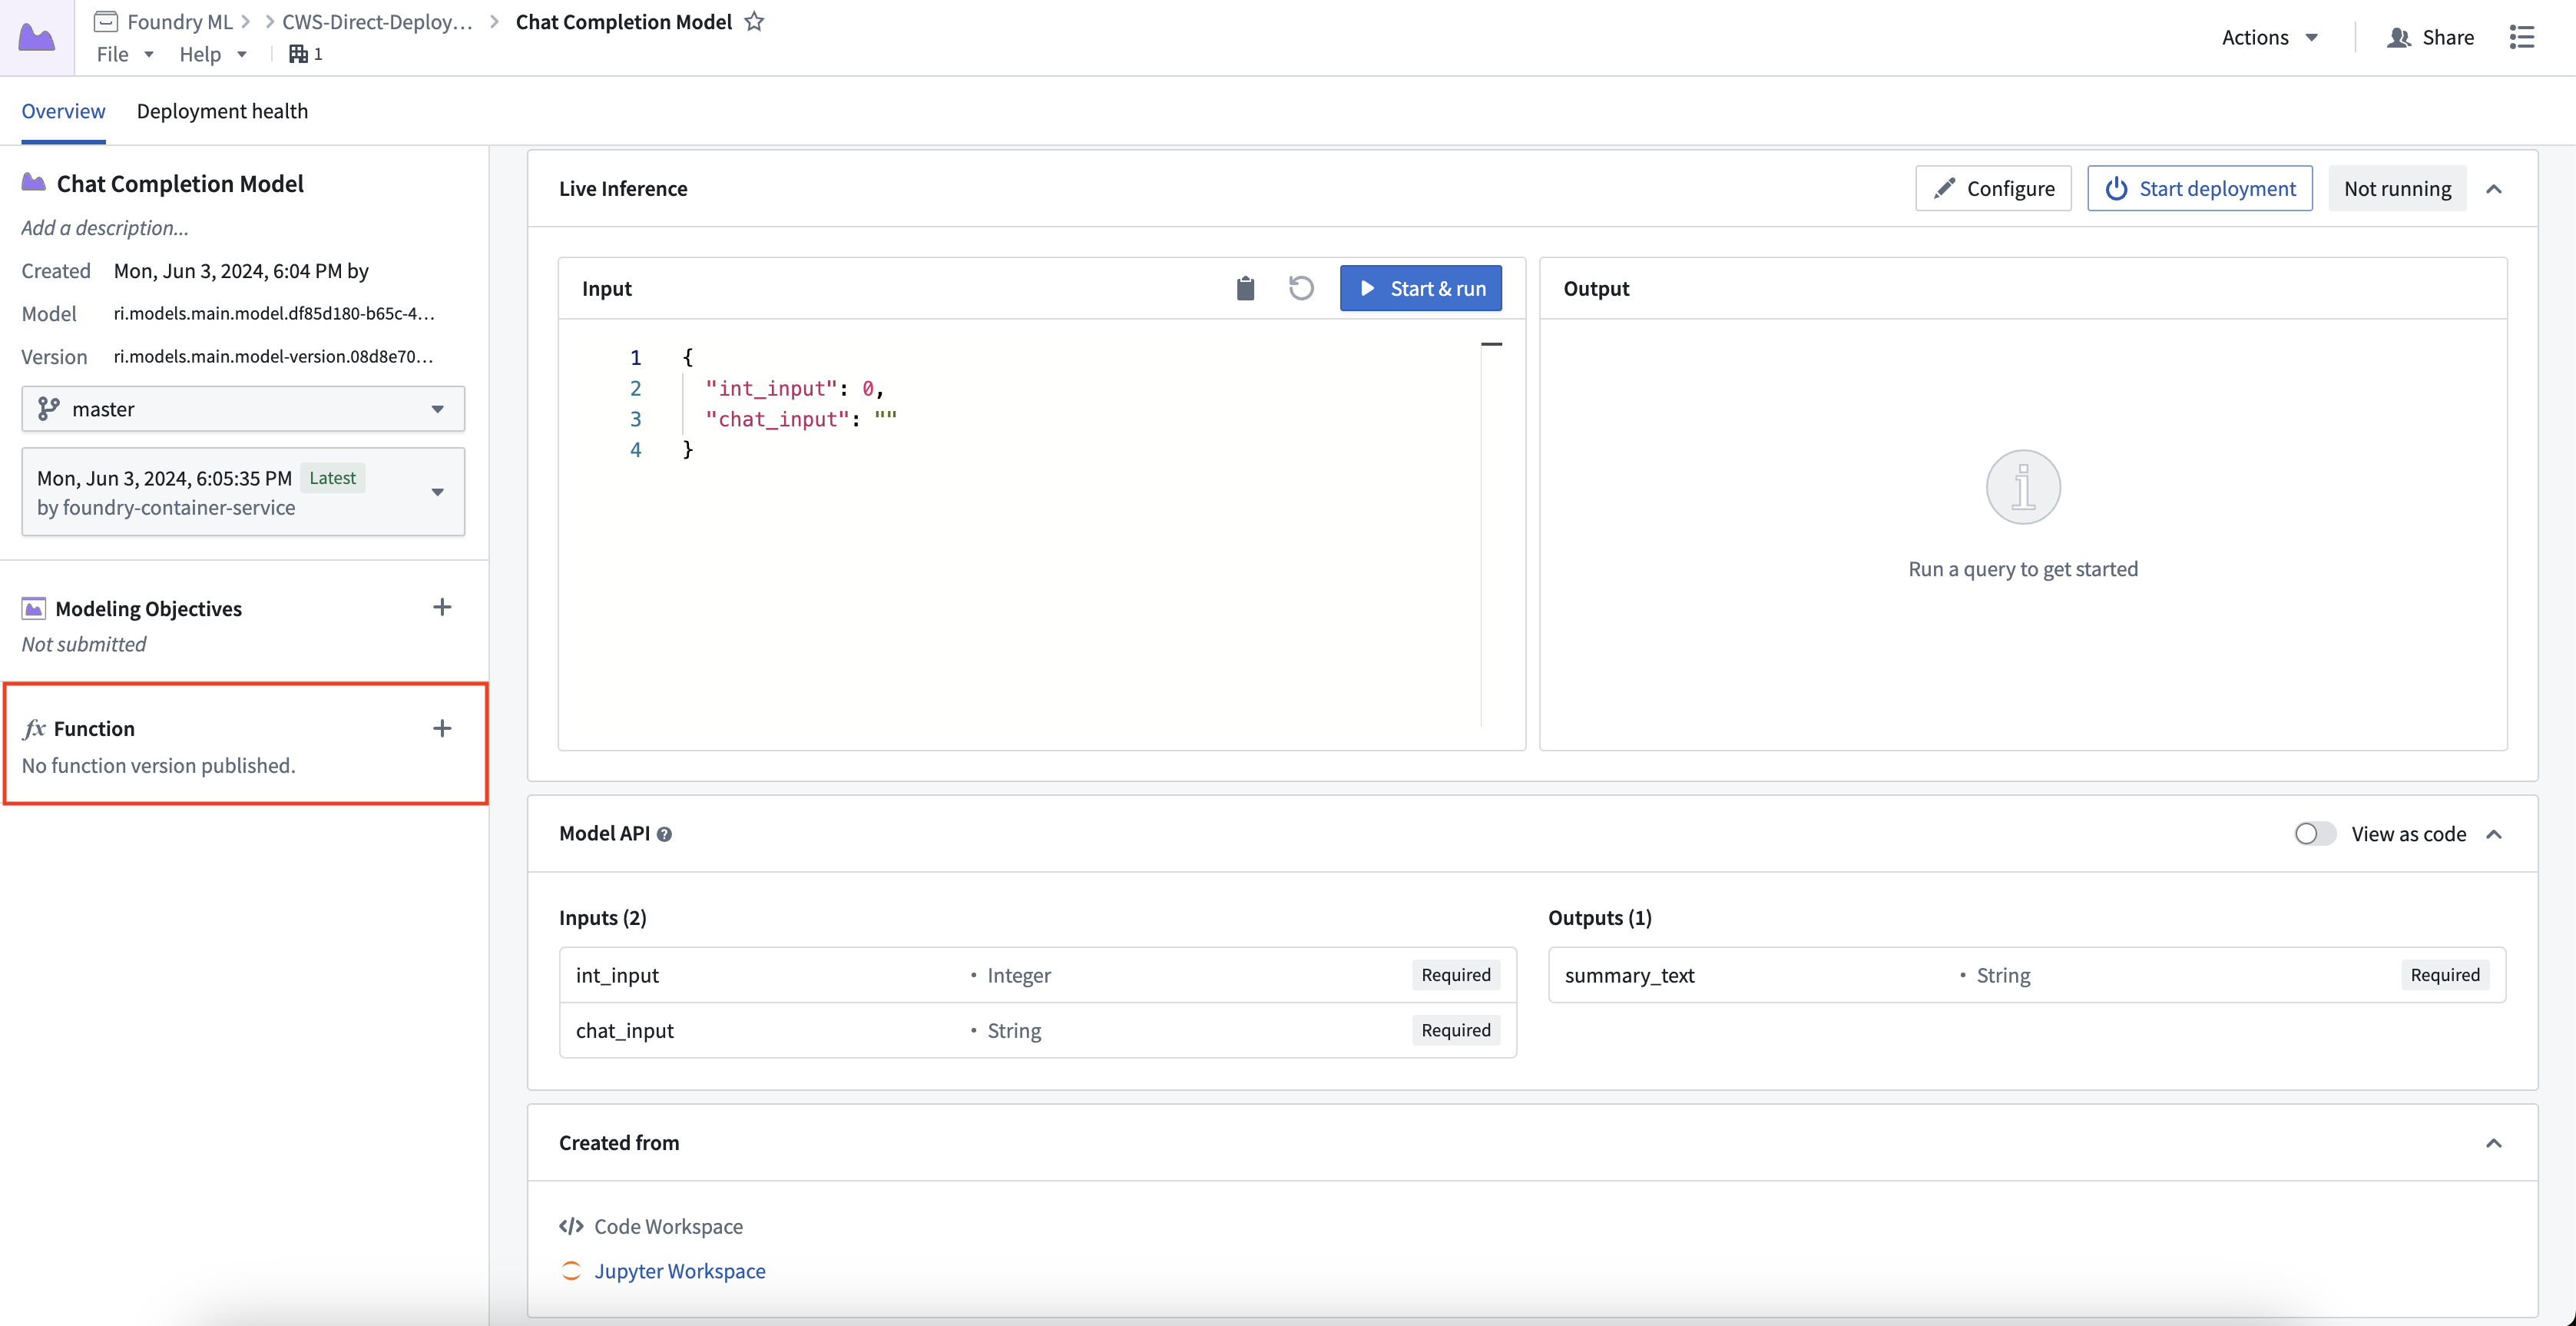Collapse the Live Inference section
The image size is (2576, 1326).
click(x=2494, y=189)
